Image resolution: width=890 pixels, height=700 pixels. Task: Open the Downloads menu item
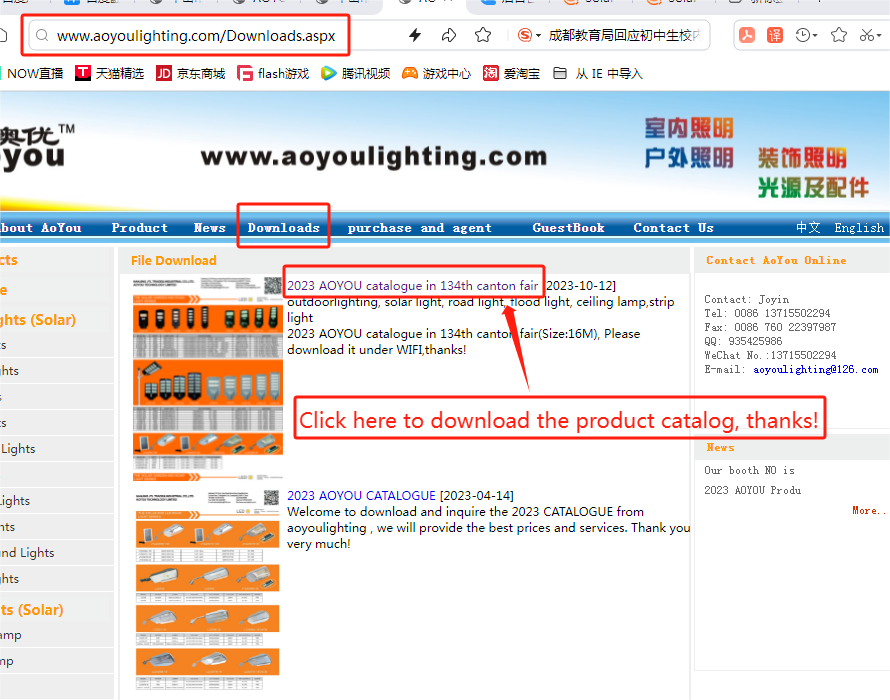pos(283,227)
